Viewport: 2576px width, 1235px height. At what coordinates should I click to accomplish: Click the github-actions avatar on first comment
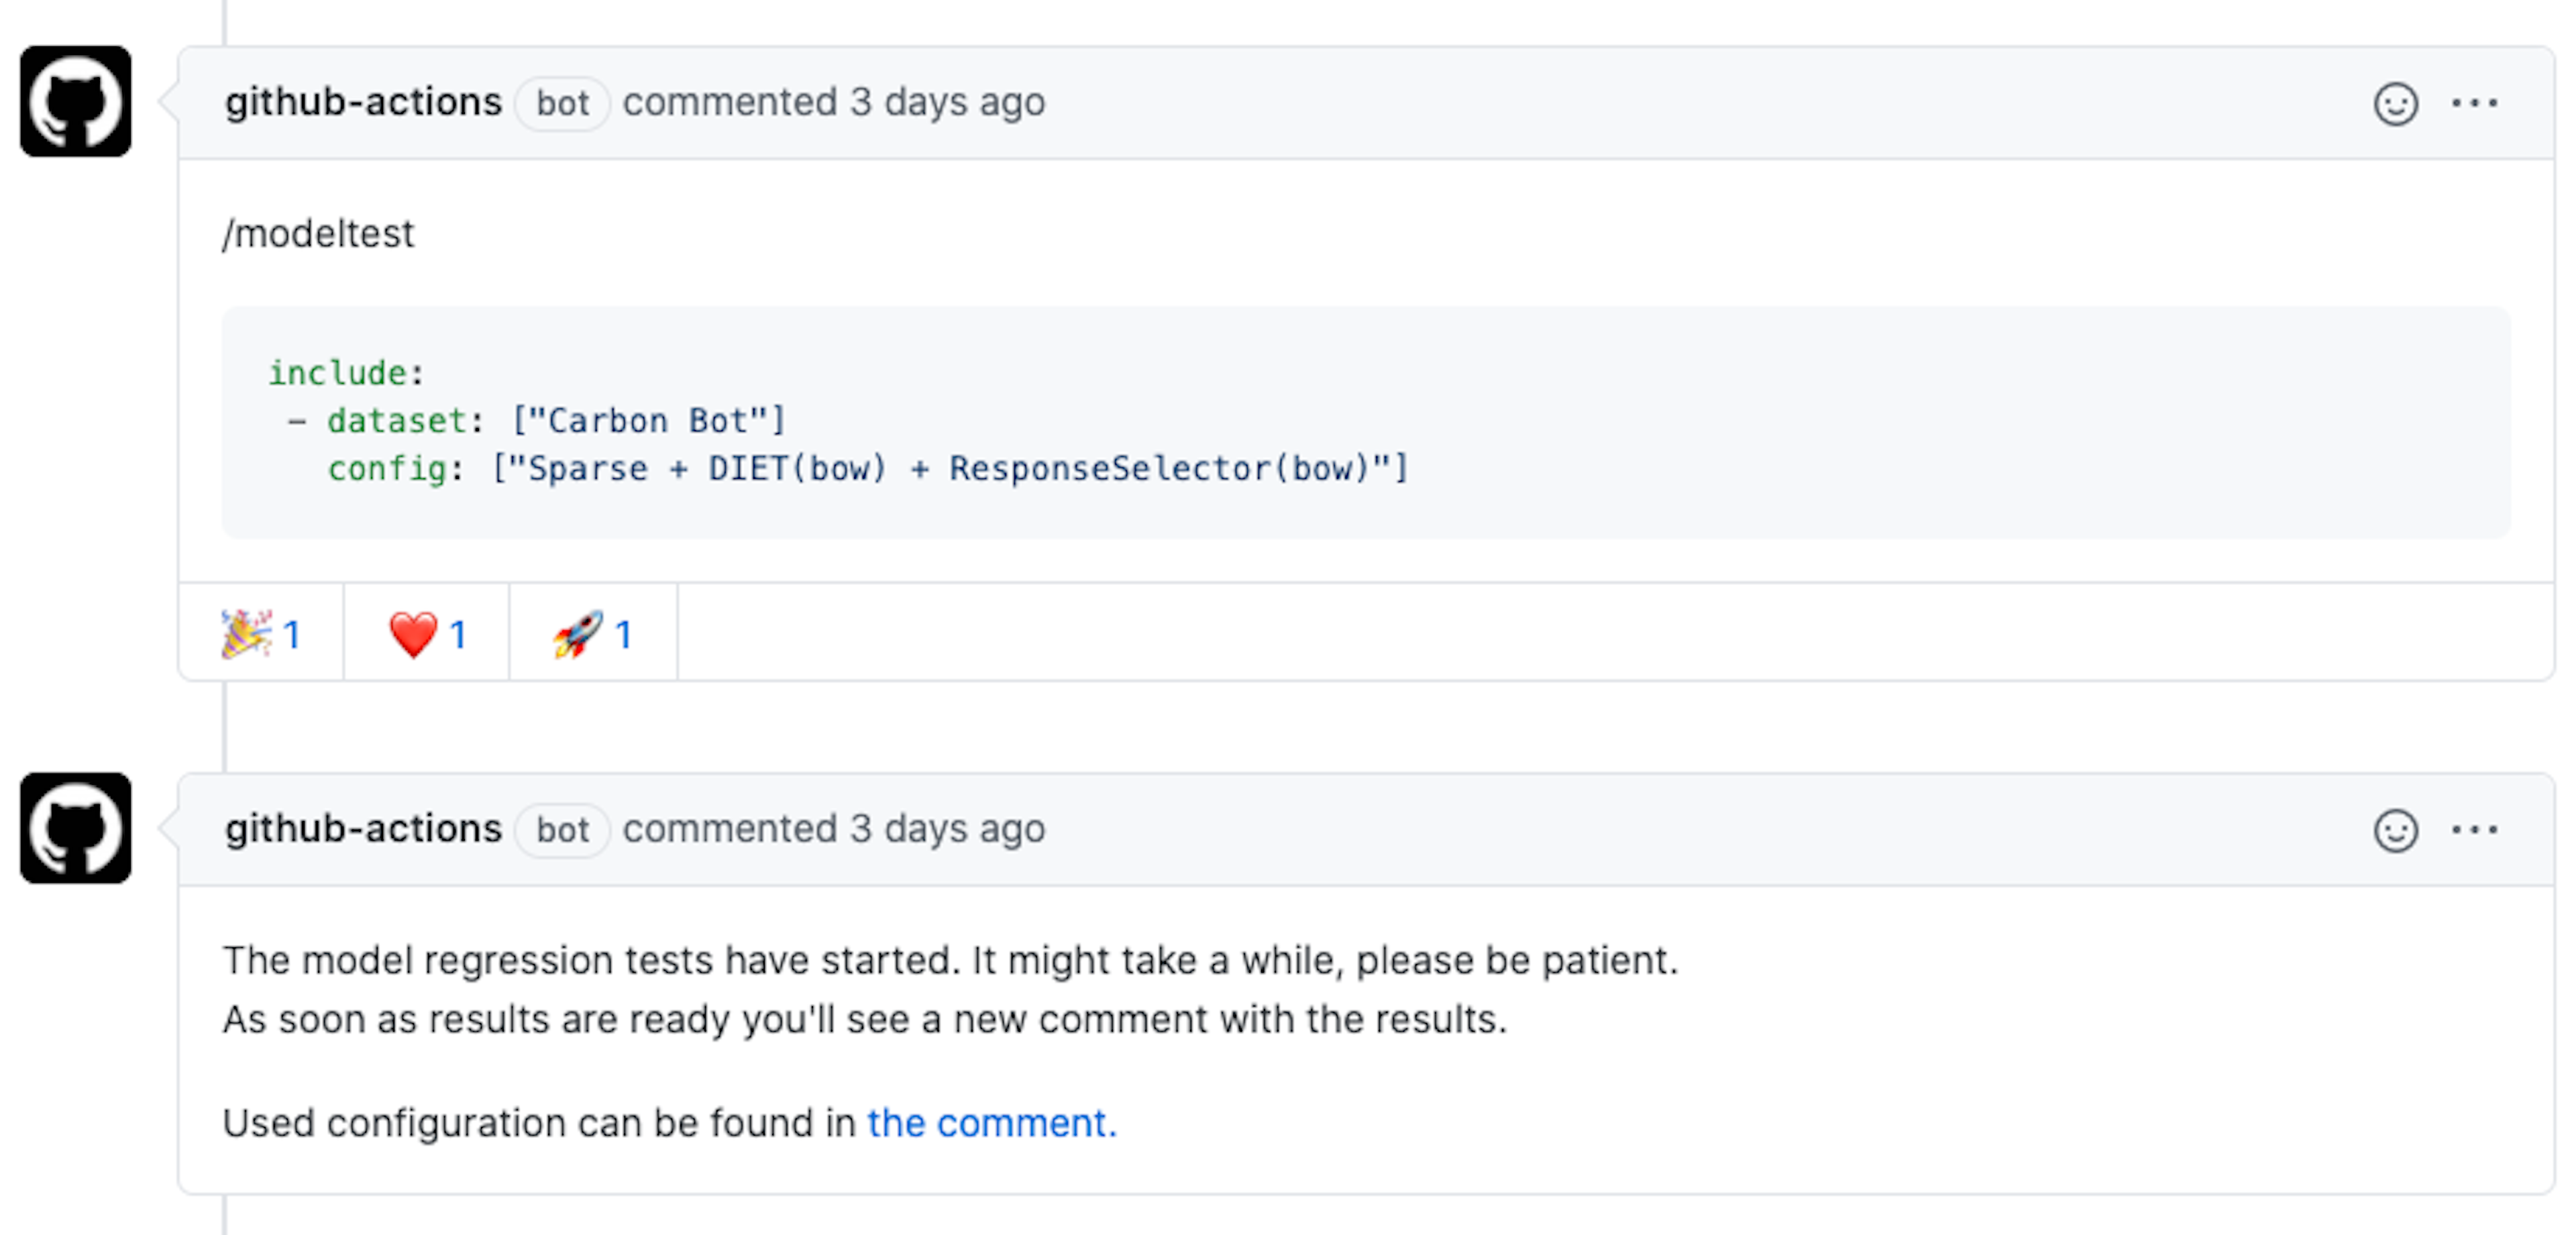76,101
